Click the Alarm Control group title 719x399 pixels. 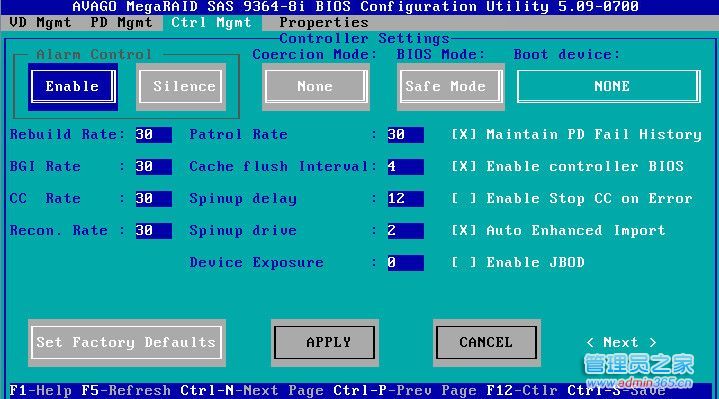click(x=94, y=55)
